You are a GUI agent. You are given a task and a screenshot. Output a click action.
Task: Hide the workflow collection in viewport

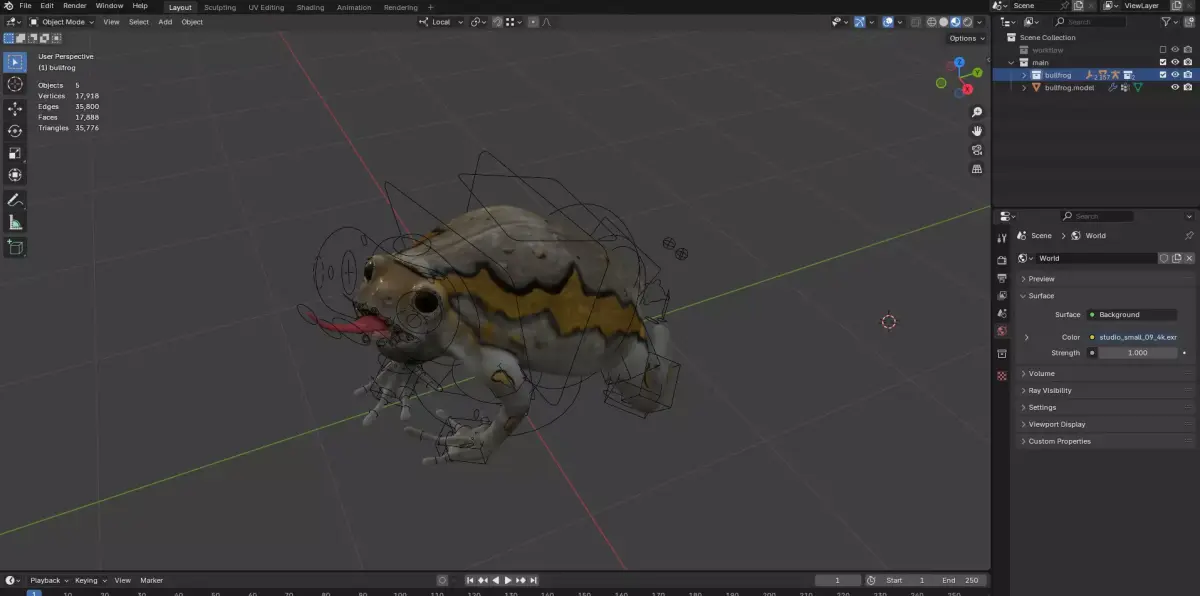coord(1175,49)
